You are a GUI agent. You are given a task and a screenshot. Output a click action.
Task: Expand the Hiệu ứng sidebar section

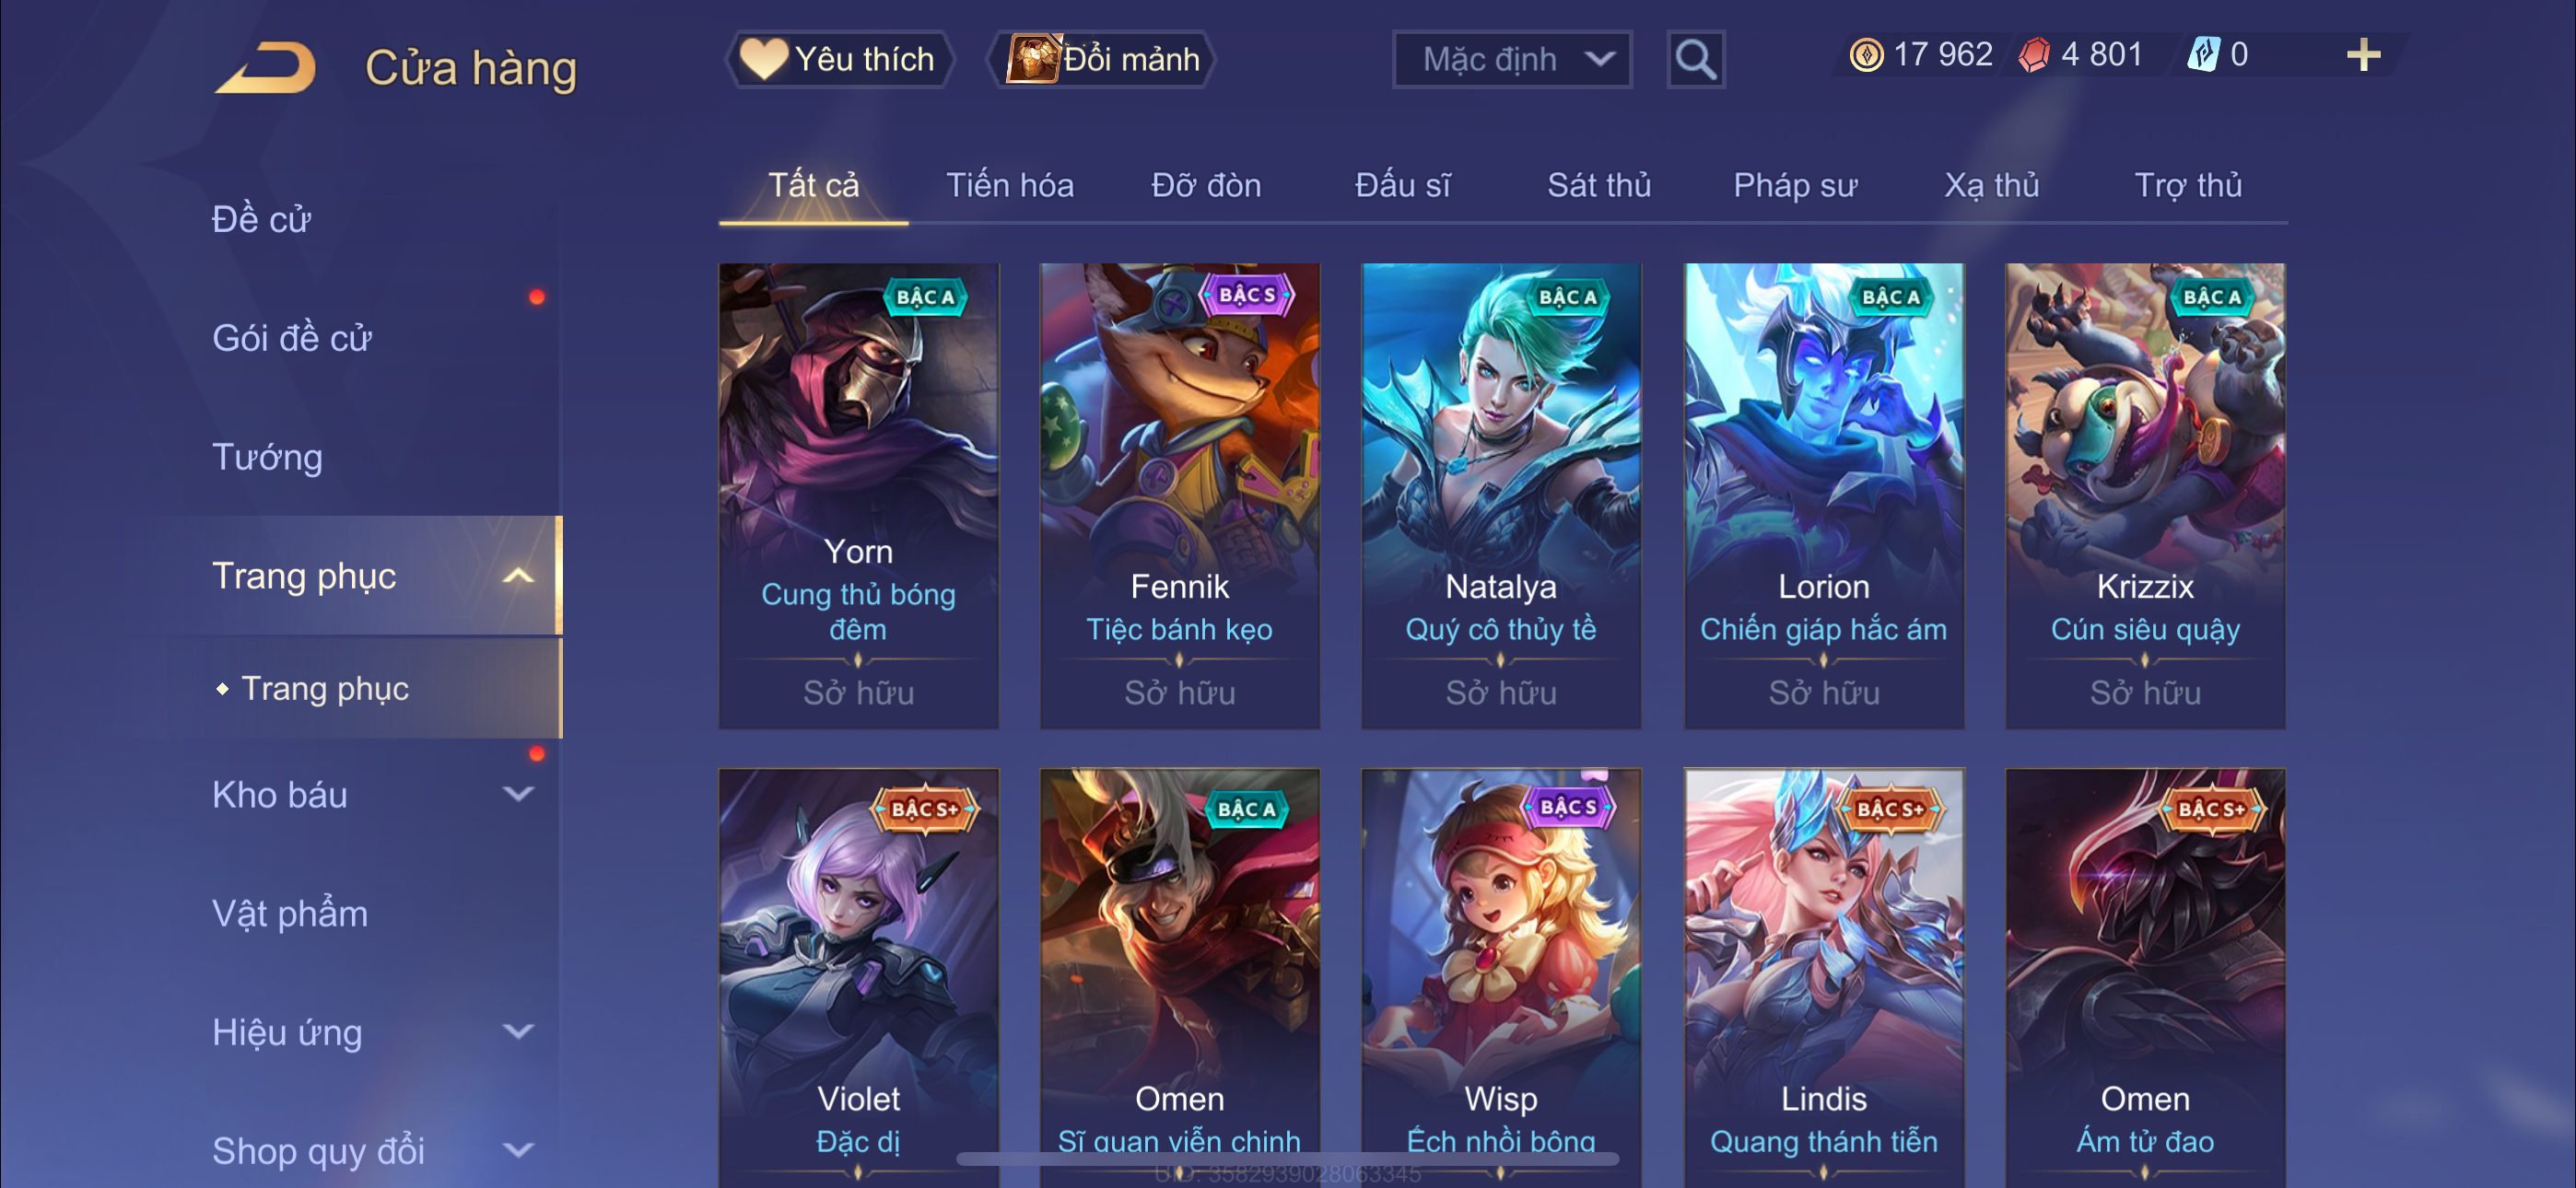point(517,1032)
